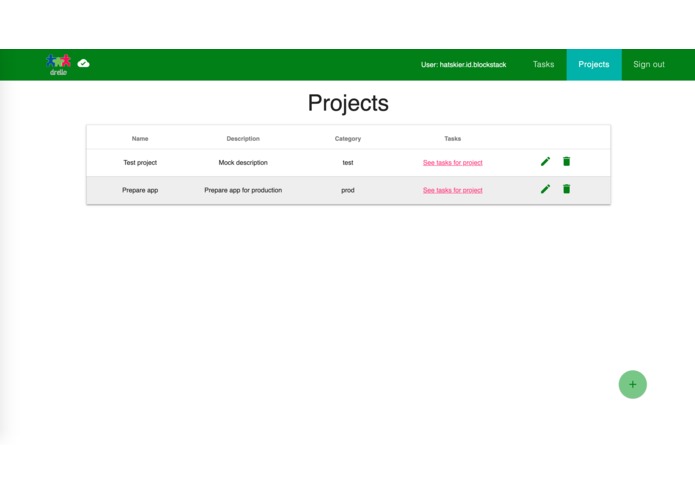695x494 pixels.
Task: Click the Tasks column header
Action: coord(453,139)
